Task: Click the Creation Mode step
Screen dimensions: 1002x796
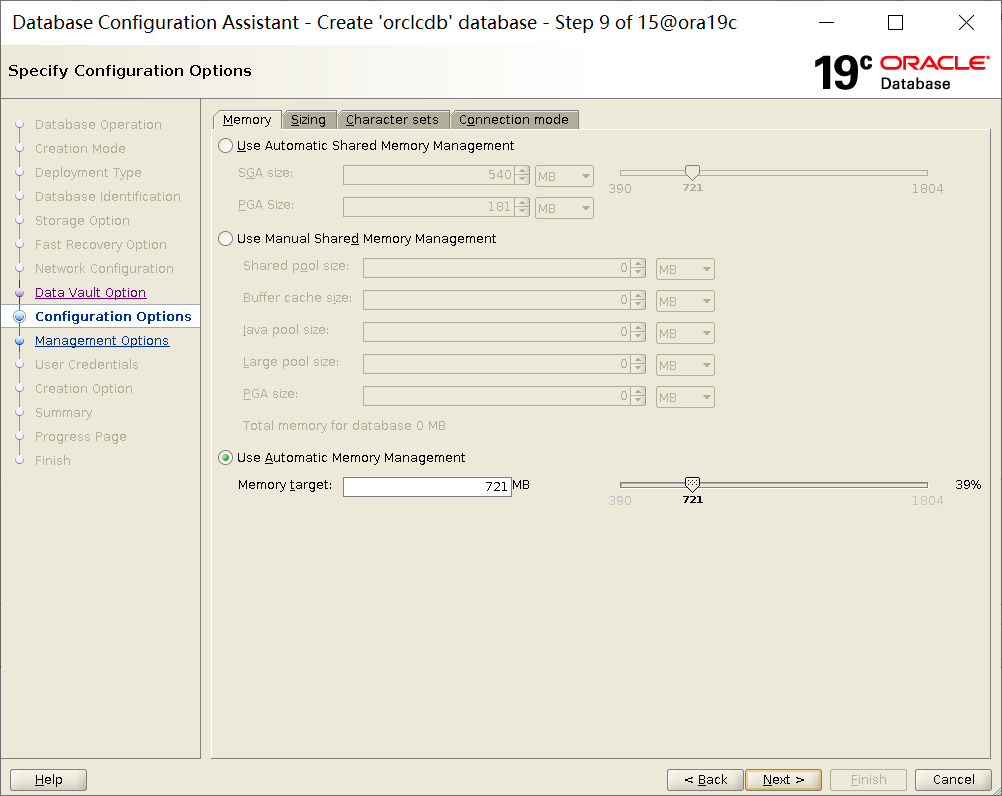Action: tap(81, 148)
